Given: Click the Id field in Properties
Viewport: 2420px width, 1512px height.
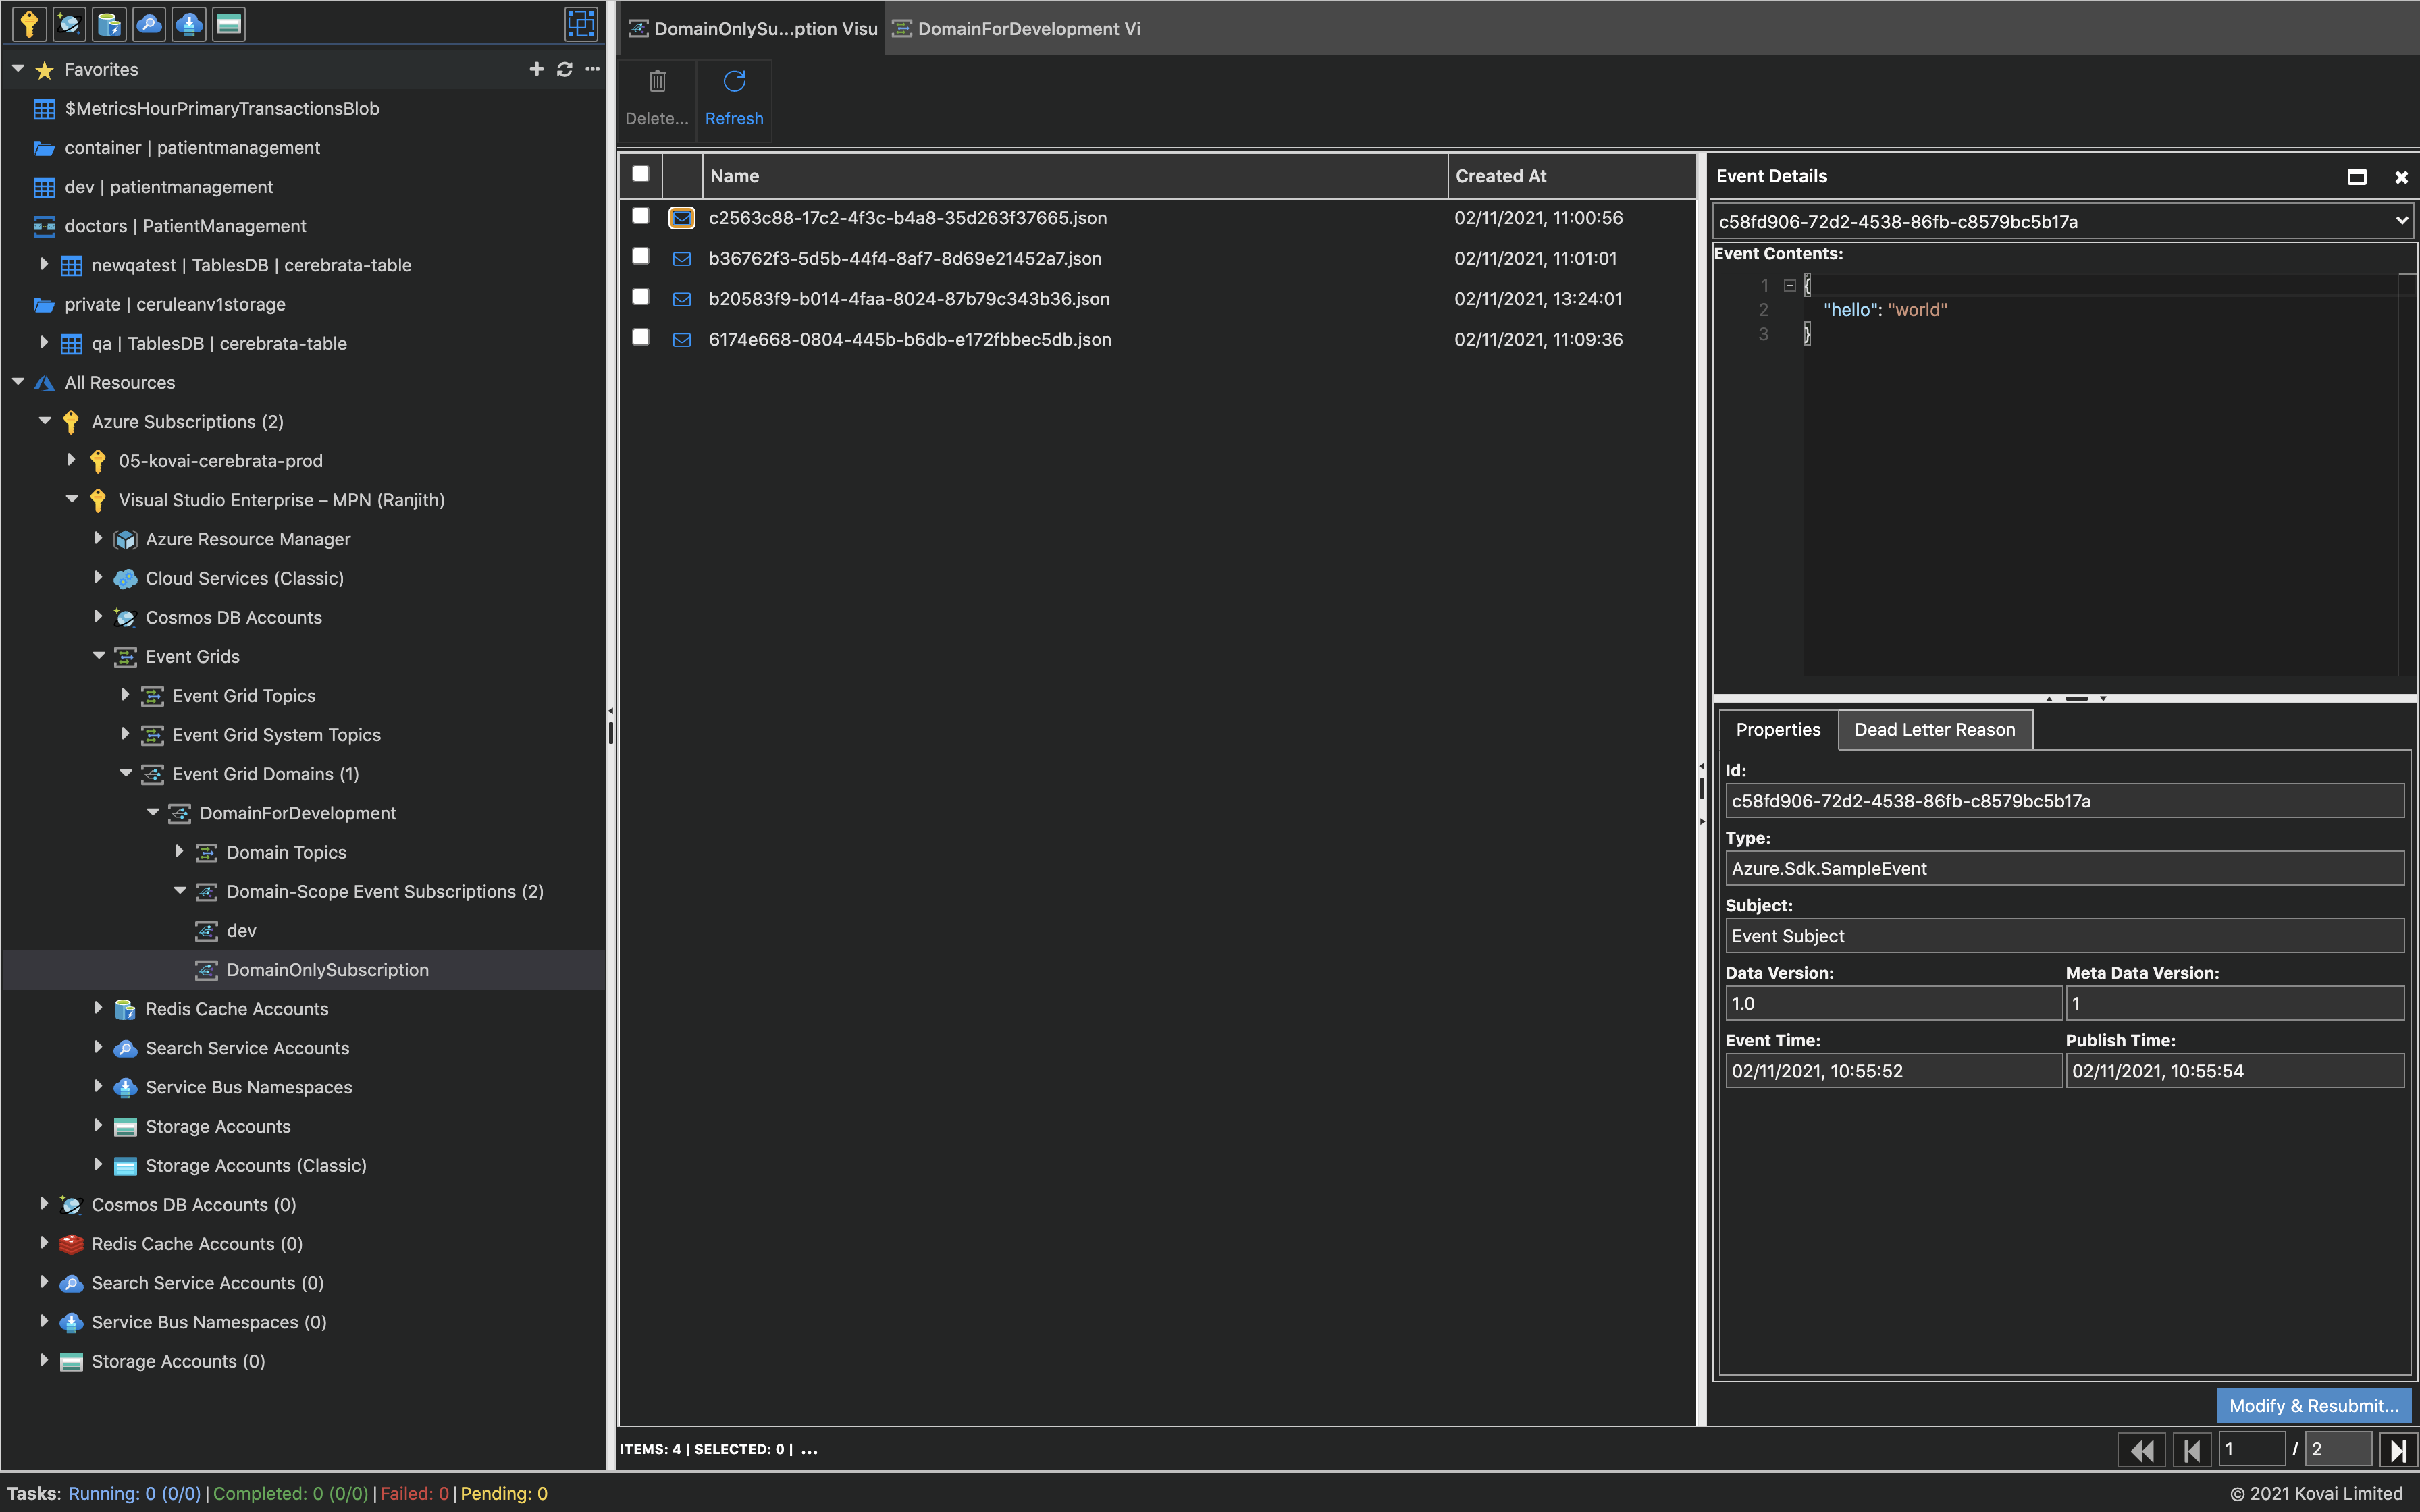Looking at the screenshot, I should click(x=2064, y=801).
